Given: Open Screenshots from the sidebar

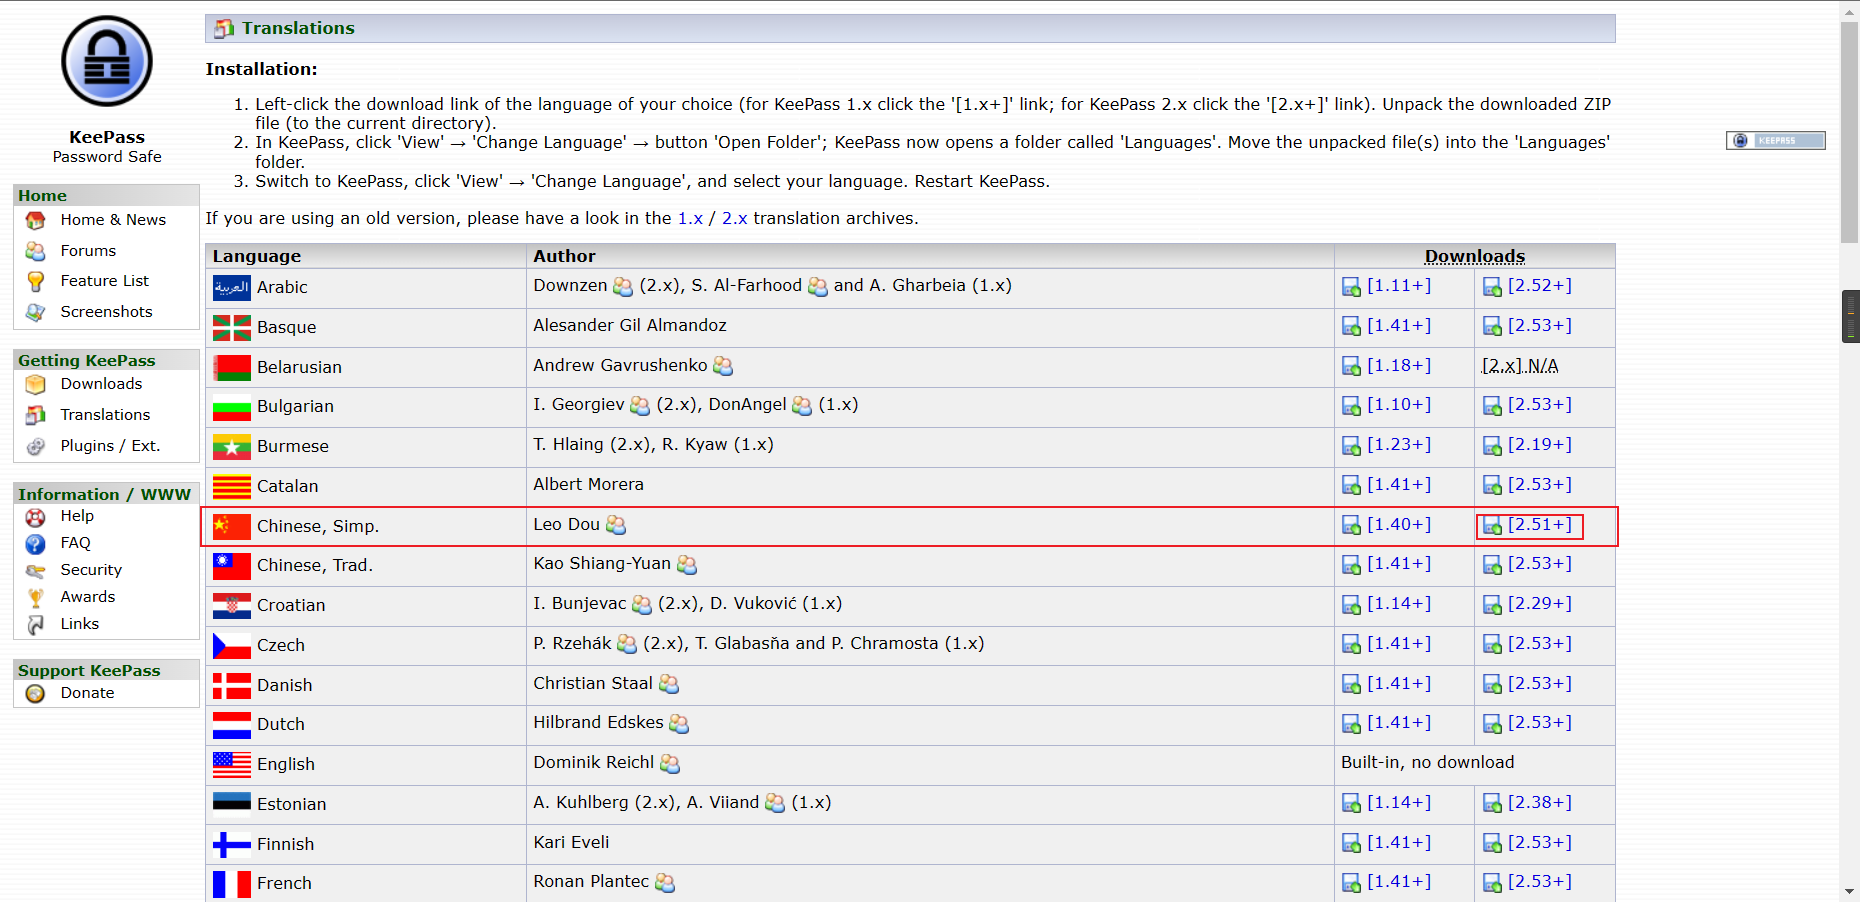Looking at the screenshot, I should click(x=106, y=312).
